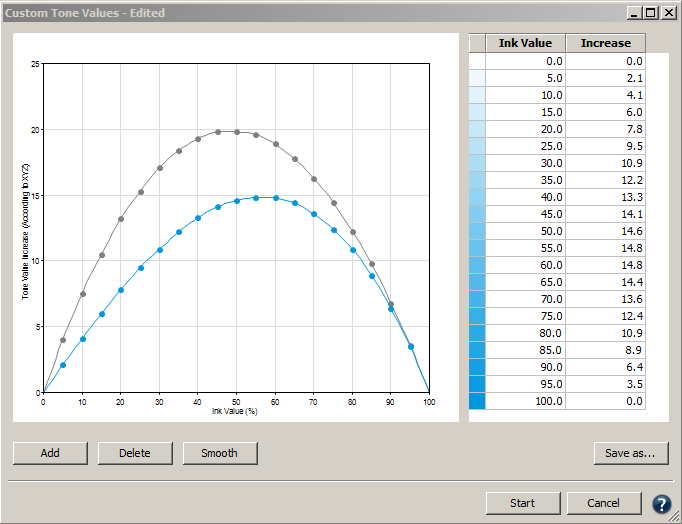Click the Smooth button

[219, 453]
